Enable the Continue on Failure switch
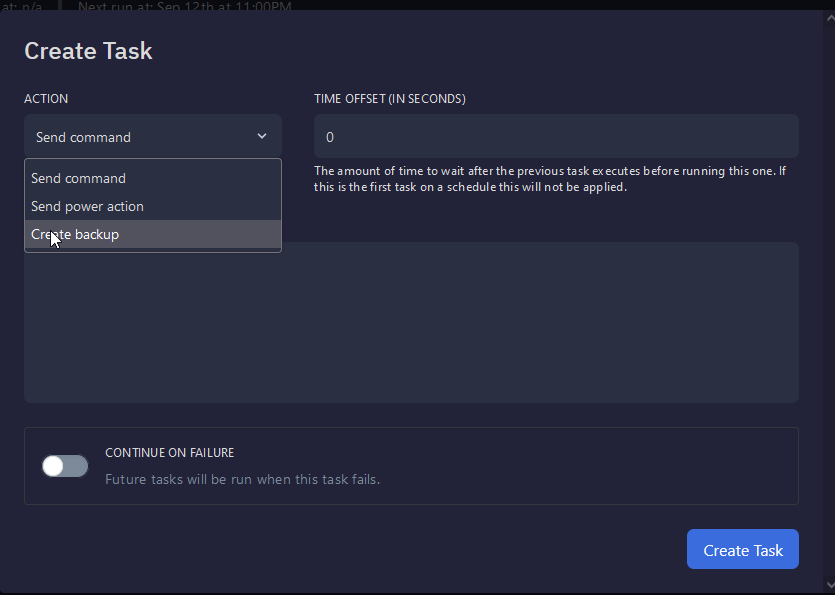 [65, 466]
